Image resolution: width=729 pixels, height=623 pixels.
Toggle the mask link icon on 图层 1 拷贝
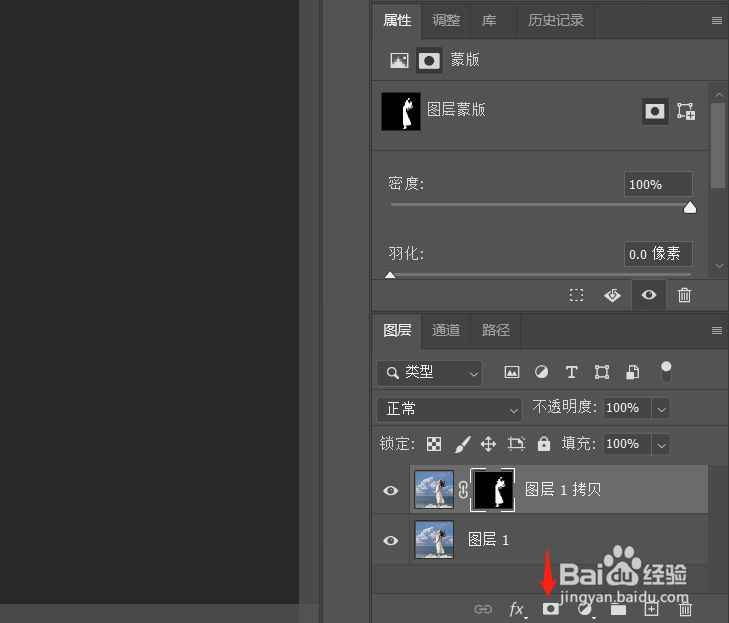click(463, 490)
